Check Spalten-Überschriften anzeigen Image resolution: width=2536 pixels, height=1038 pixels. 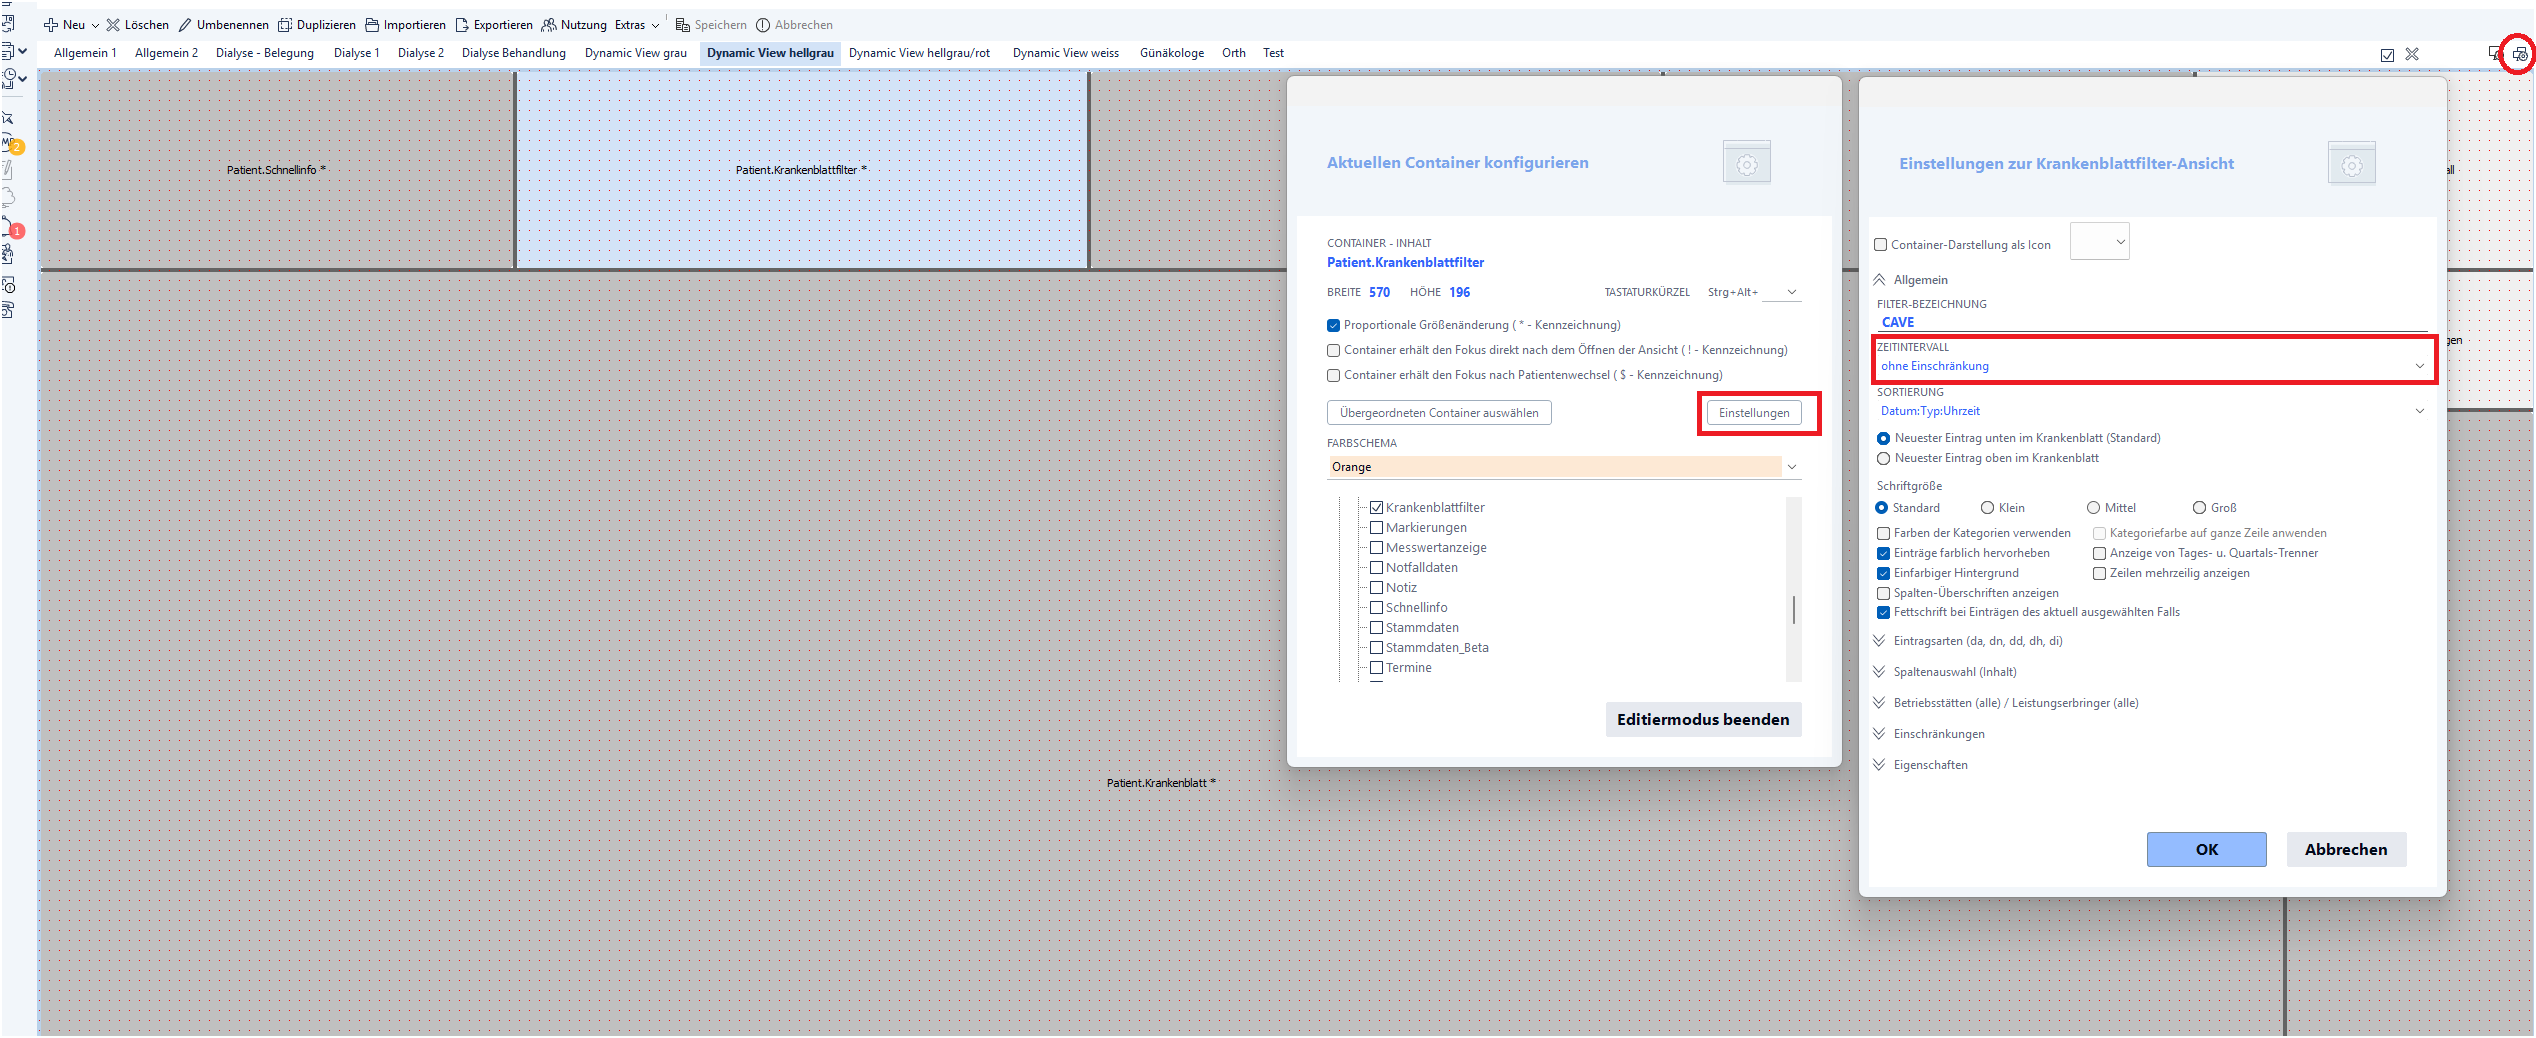1884,593
